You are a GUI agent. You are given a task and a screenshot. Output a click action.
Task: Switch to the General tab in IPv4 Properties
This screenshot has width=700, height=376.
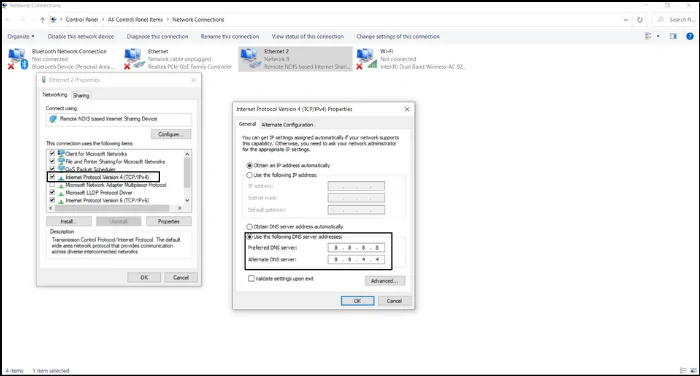point(247,124)
